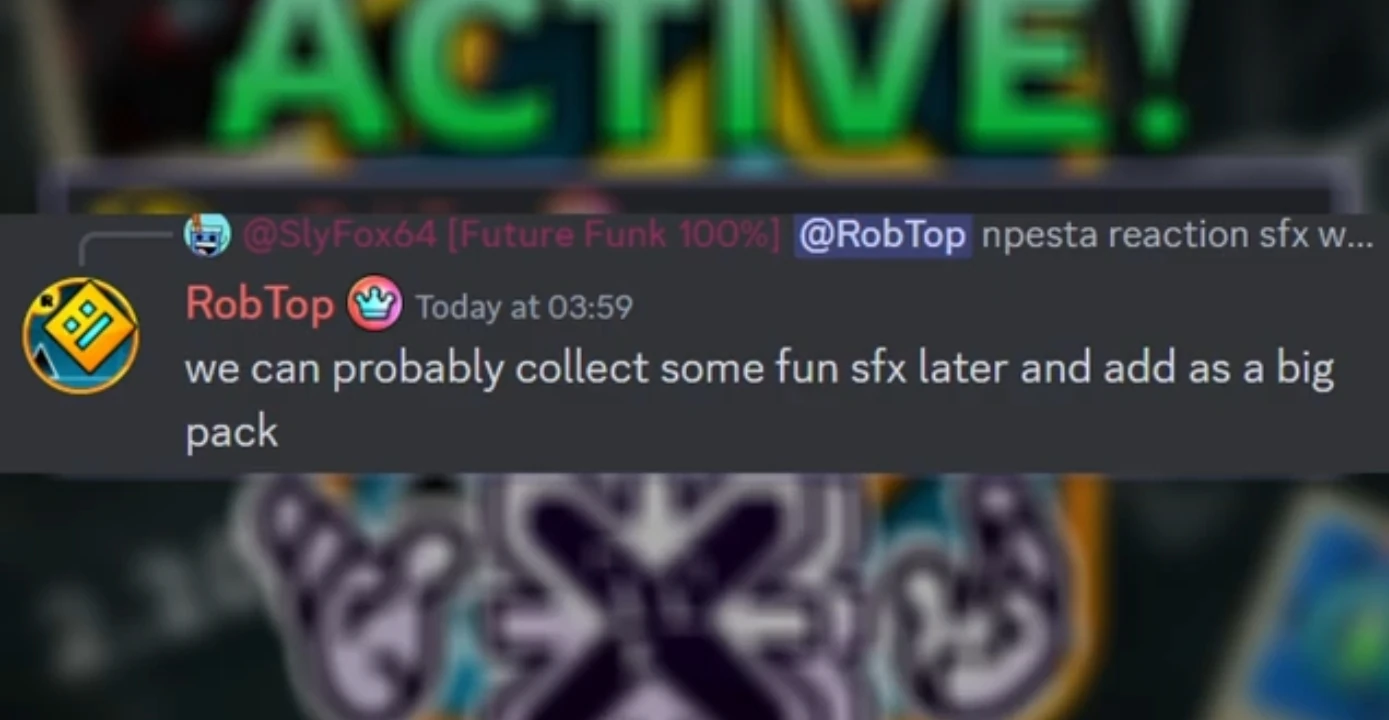Open SlyFox64's small reply avatar

(207, 236)
